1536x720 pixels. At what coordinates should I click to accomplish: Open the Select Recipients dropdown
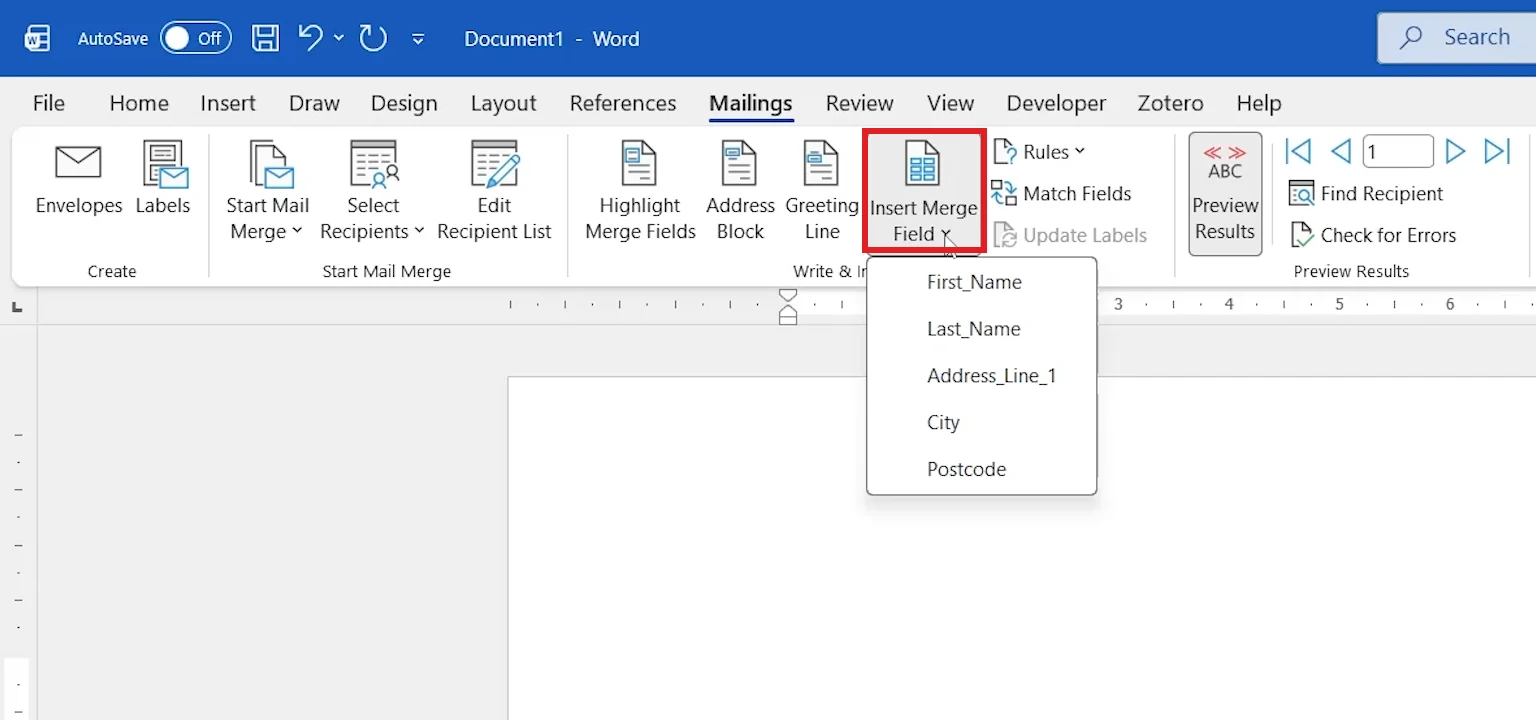coord(373,192)
